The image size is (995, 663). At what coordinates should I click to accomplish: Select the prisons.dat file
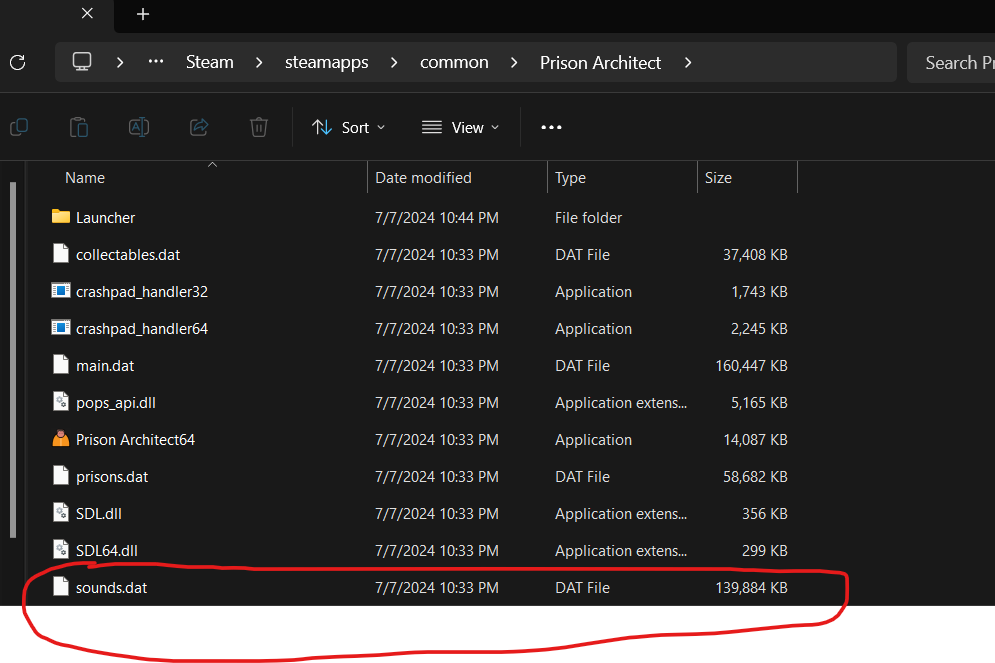(x=112, y=476)
